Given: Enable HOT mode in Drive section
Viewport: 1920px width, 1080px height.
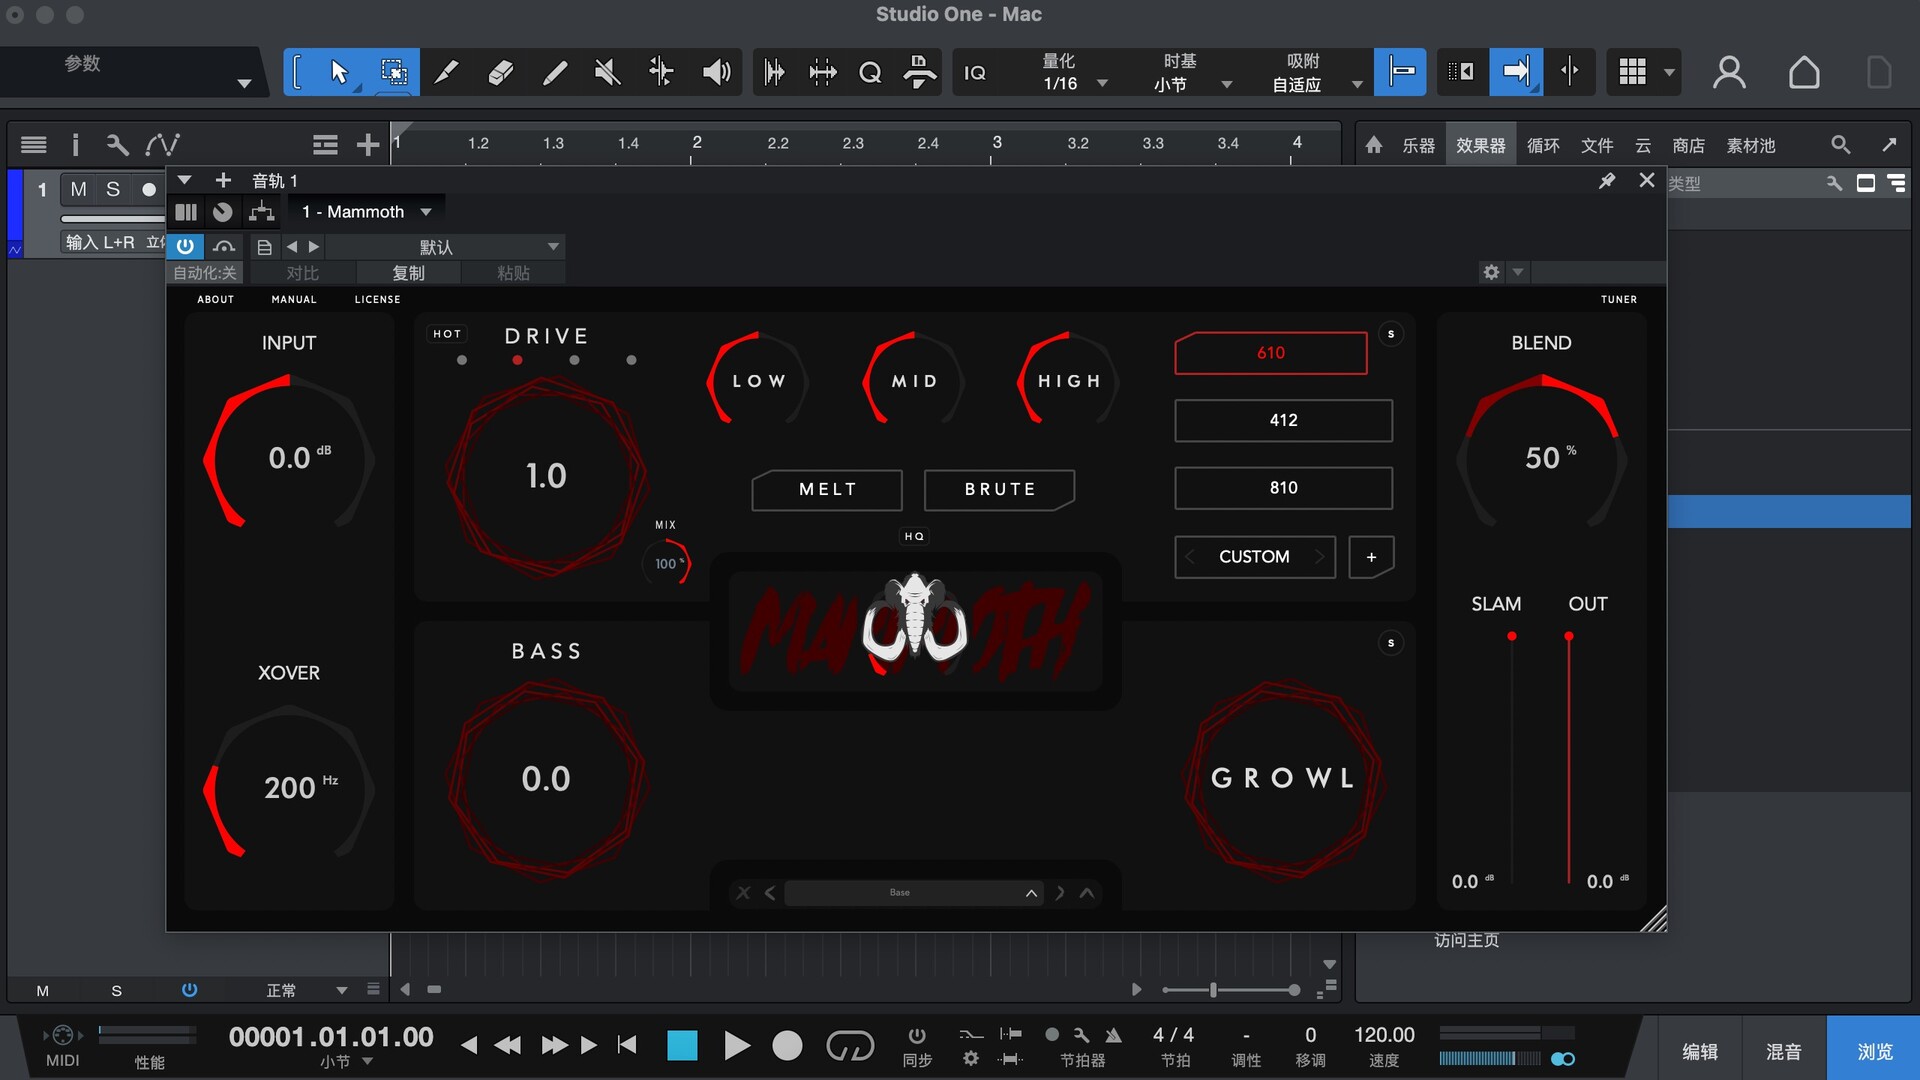Looking at the screenshot, I should pyautogui.click(x=447, y=334).
